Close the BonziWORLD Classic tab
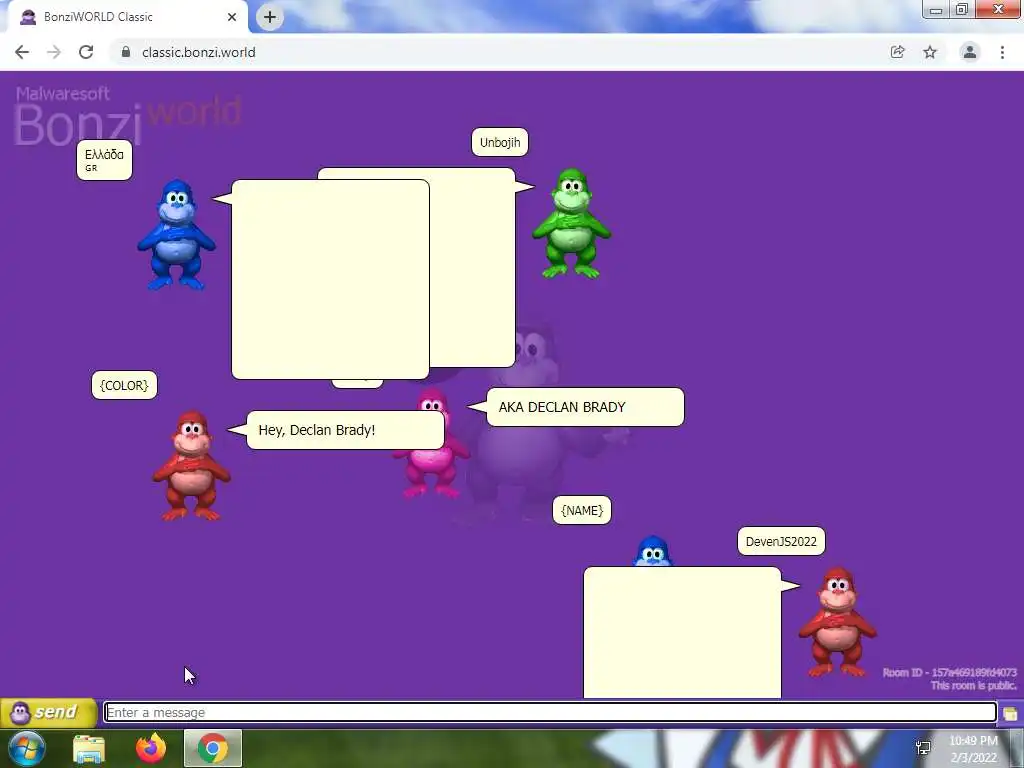Viewport: 1024px width, 768px height. 232,17
